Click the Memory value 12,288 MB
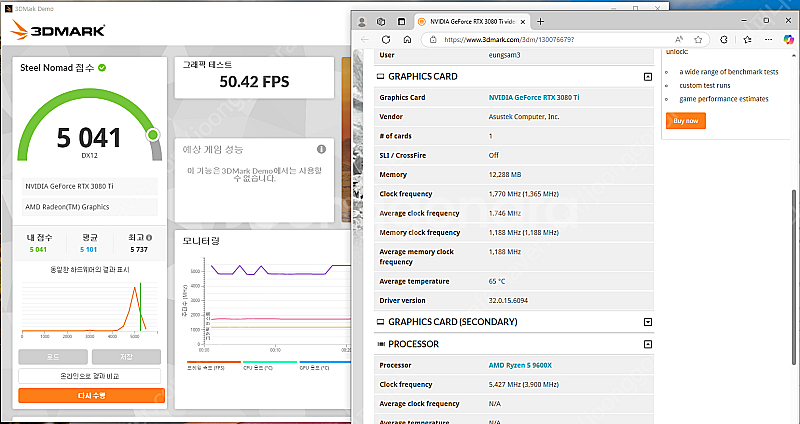Viewport: 800px width, 424px height. pos(505,174)
